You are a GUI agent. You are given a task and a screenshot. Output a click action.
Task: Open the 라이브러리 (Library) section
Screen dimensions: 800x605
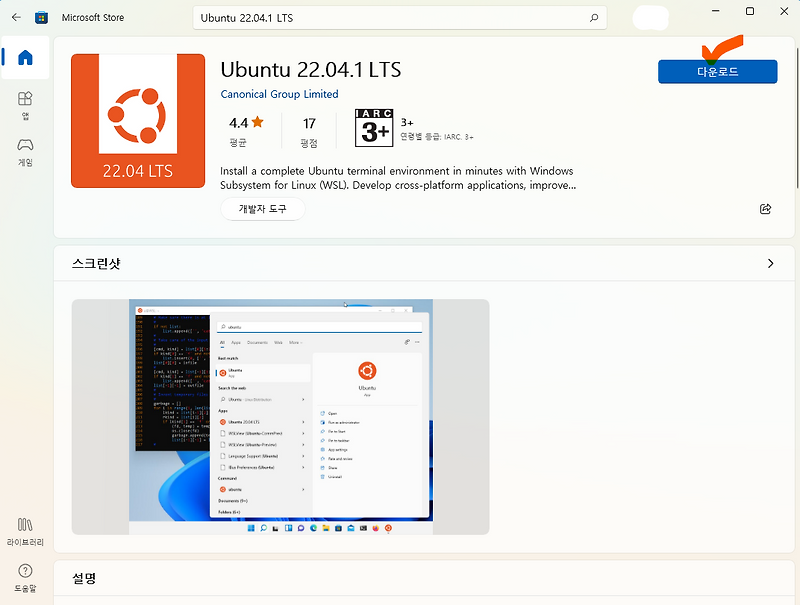click(x=25, y=528)
